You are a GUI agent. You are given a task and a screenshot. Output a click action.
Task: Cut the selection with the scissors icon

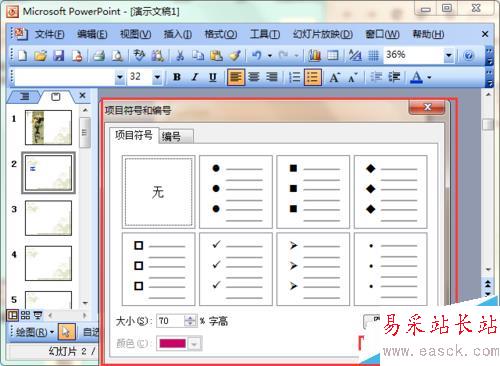(x=180, y=55)
